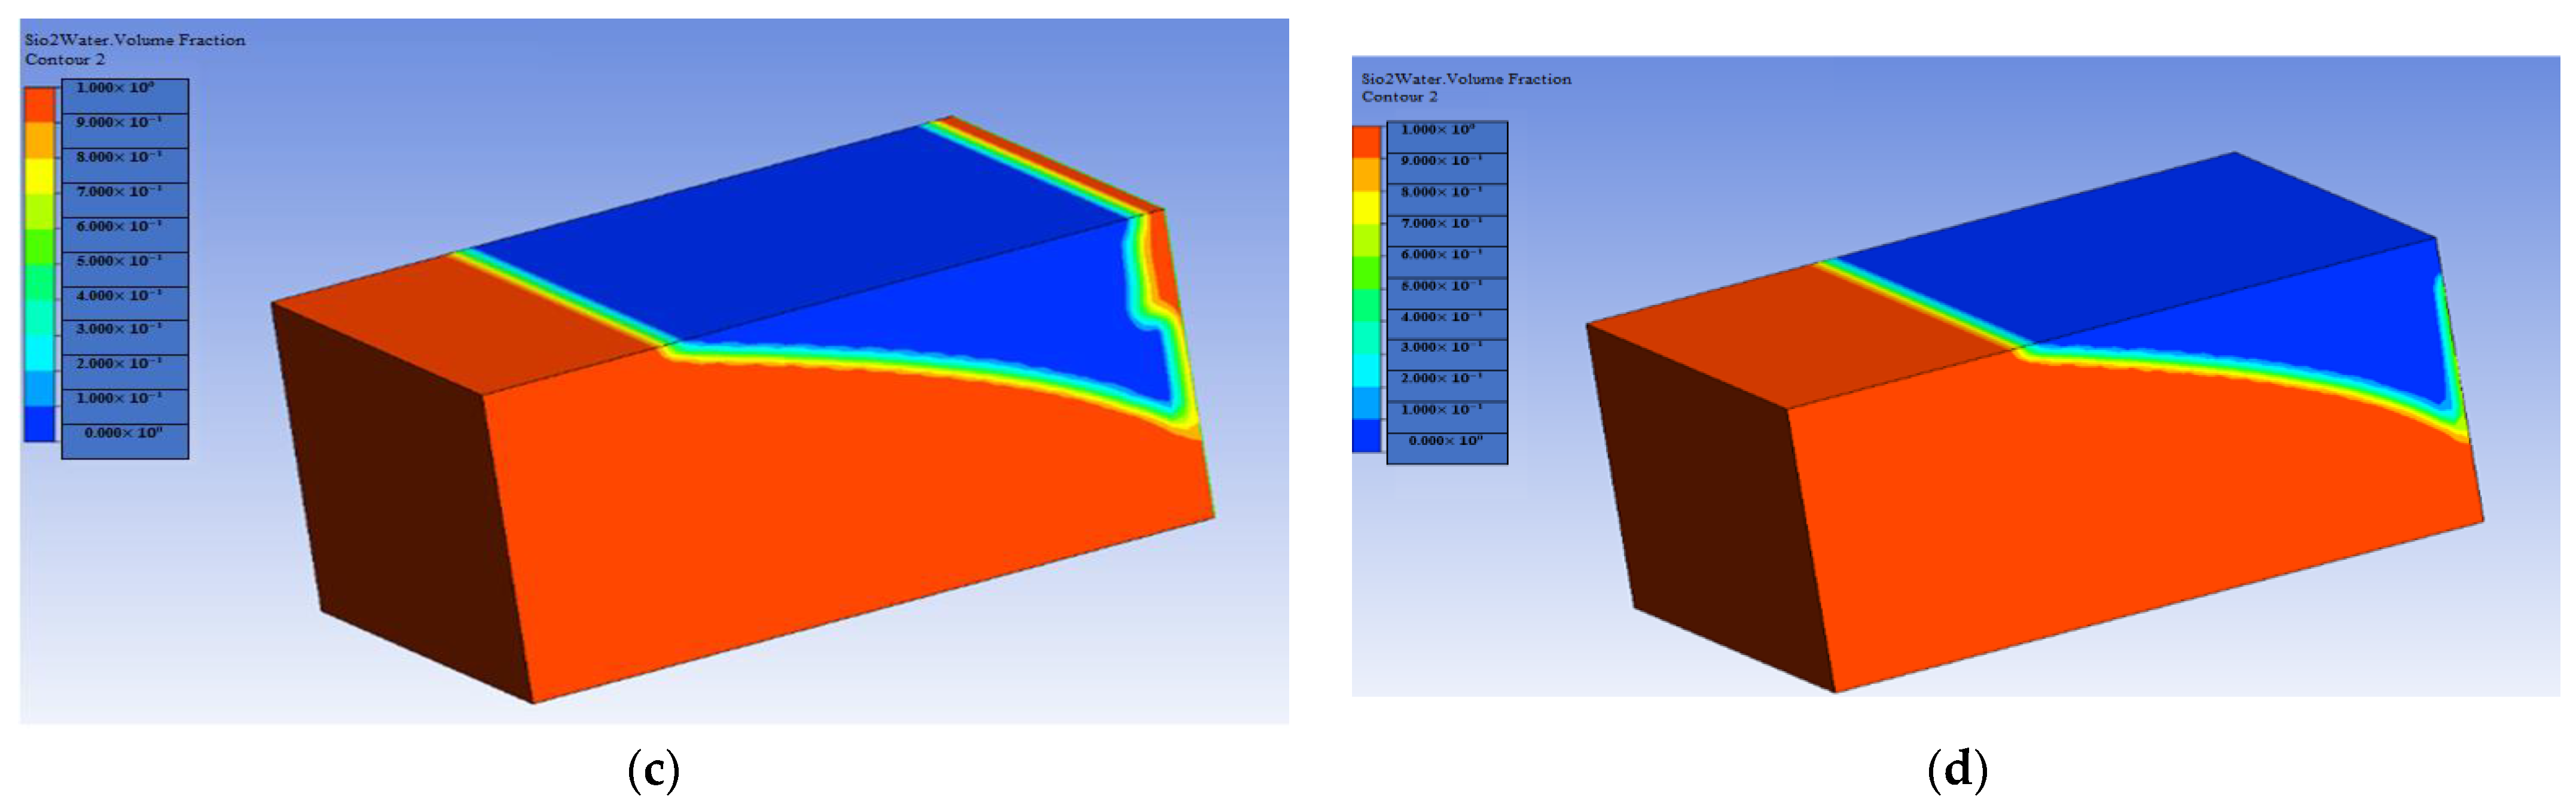The height and width of the screenshot is (808, 2576).
Task: Click the dark blue legend swatch in panel (c)
Action: (40, 423)
